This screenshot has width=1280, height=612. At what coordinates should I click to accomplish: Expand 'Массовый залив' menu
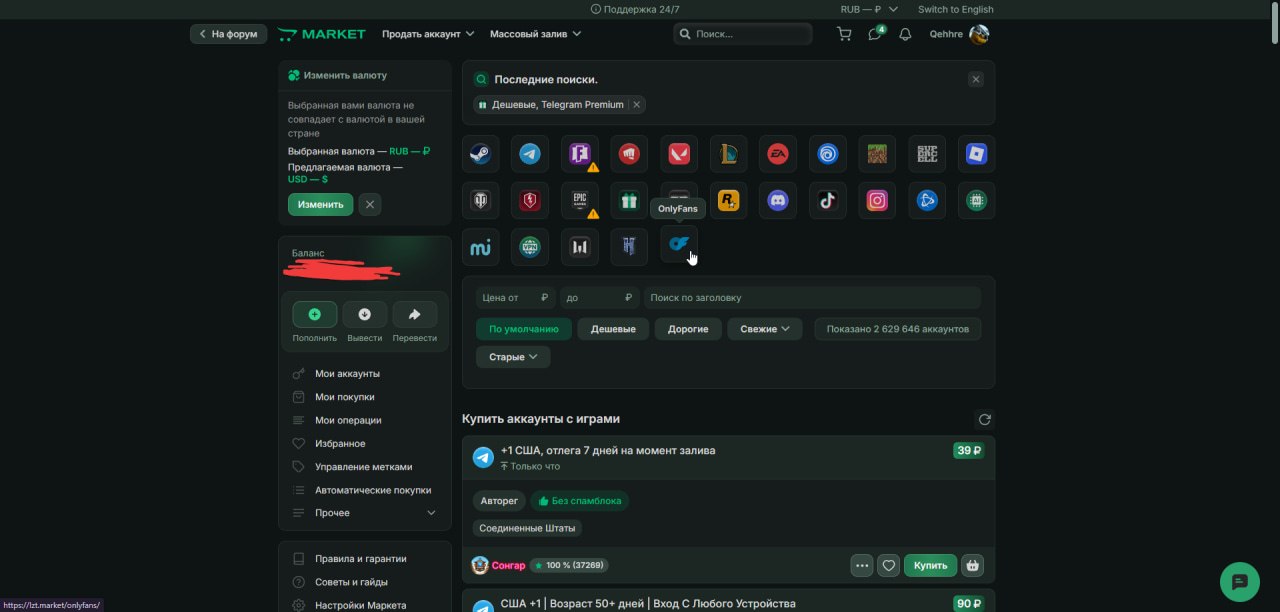(x=535, y=34)
